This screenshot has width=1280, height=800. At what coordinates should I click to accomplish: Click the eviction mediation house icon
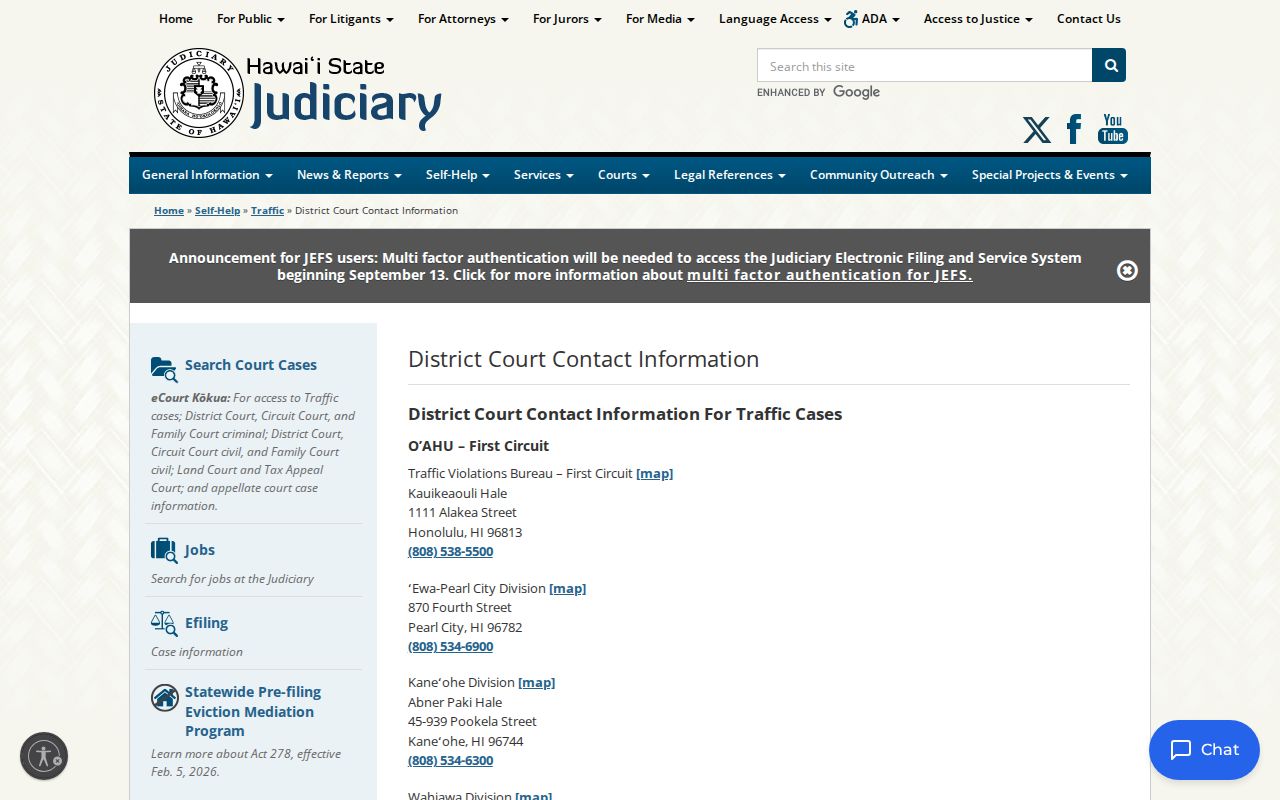[165, 697]
